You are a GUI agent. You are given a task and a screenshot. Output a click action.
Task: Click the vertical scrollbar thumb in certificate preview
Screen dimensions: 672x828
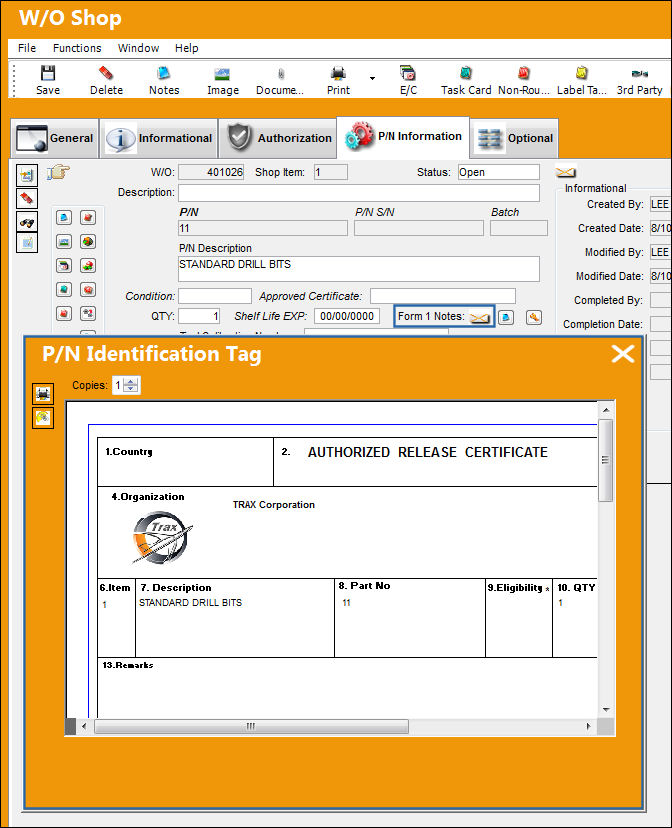605,460
